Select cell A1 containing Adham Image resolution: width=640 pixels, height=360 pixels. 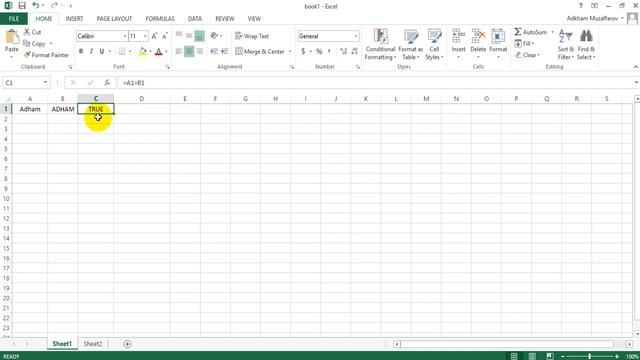30,109
